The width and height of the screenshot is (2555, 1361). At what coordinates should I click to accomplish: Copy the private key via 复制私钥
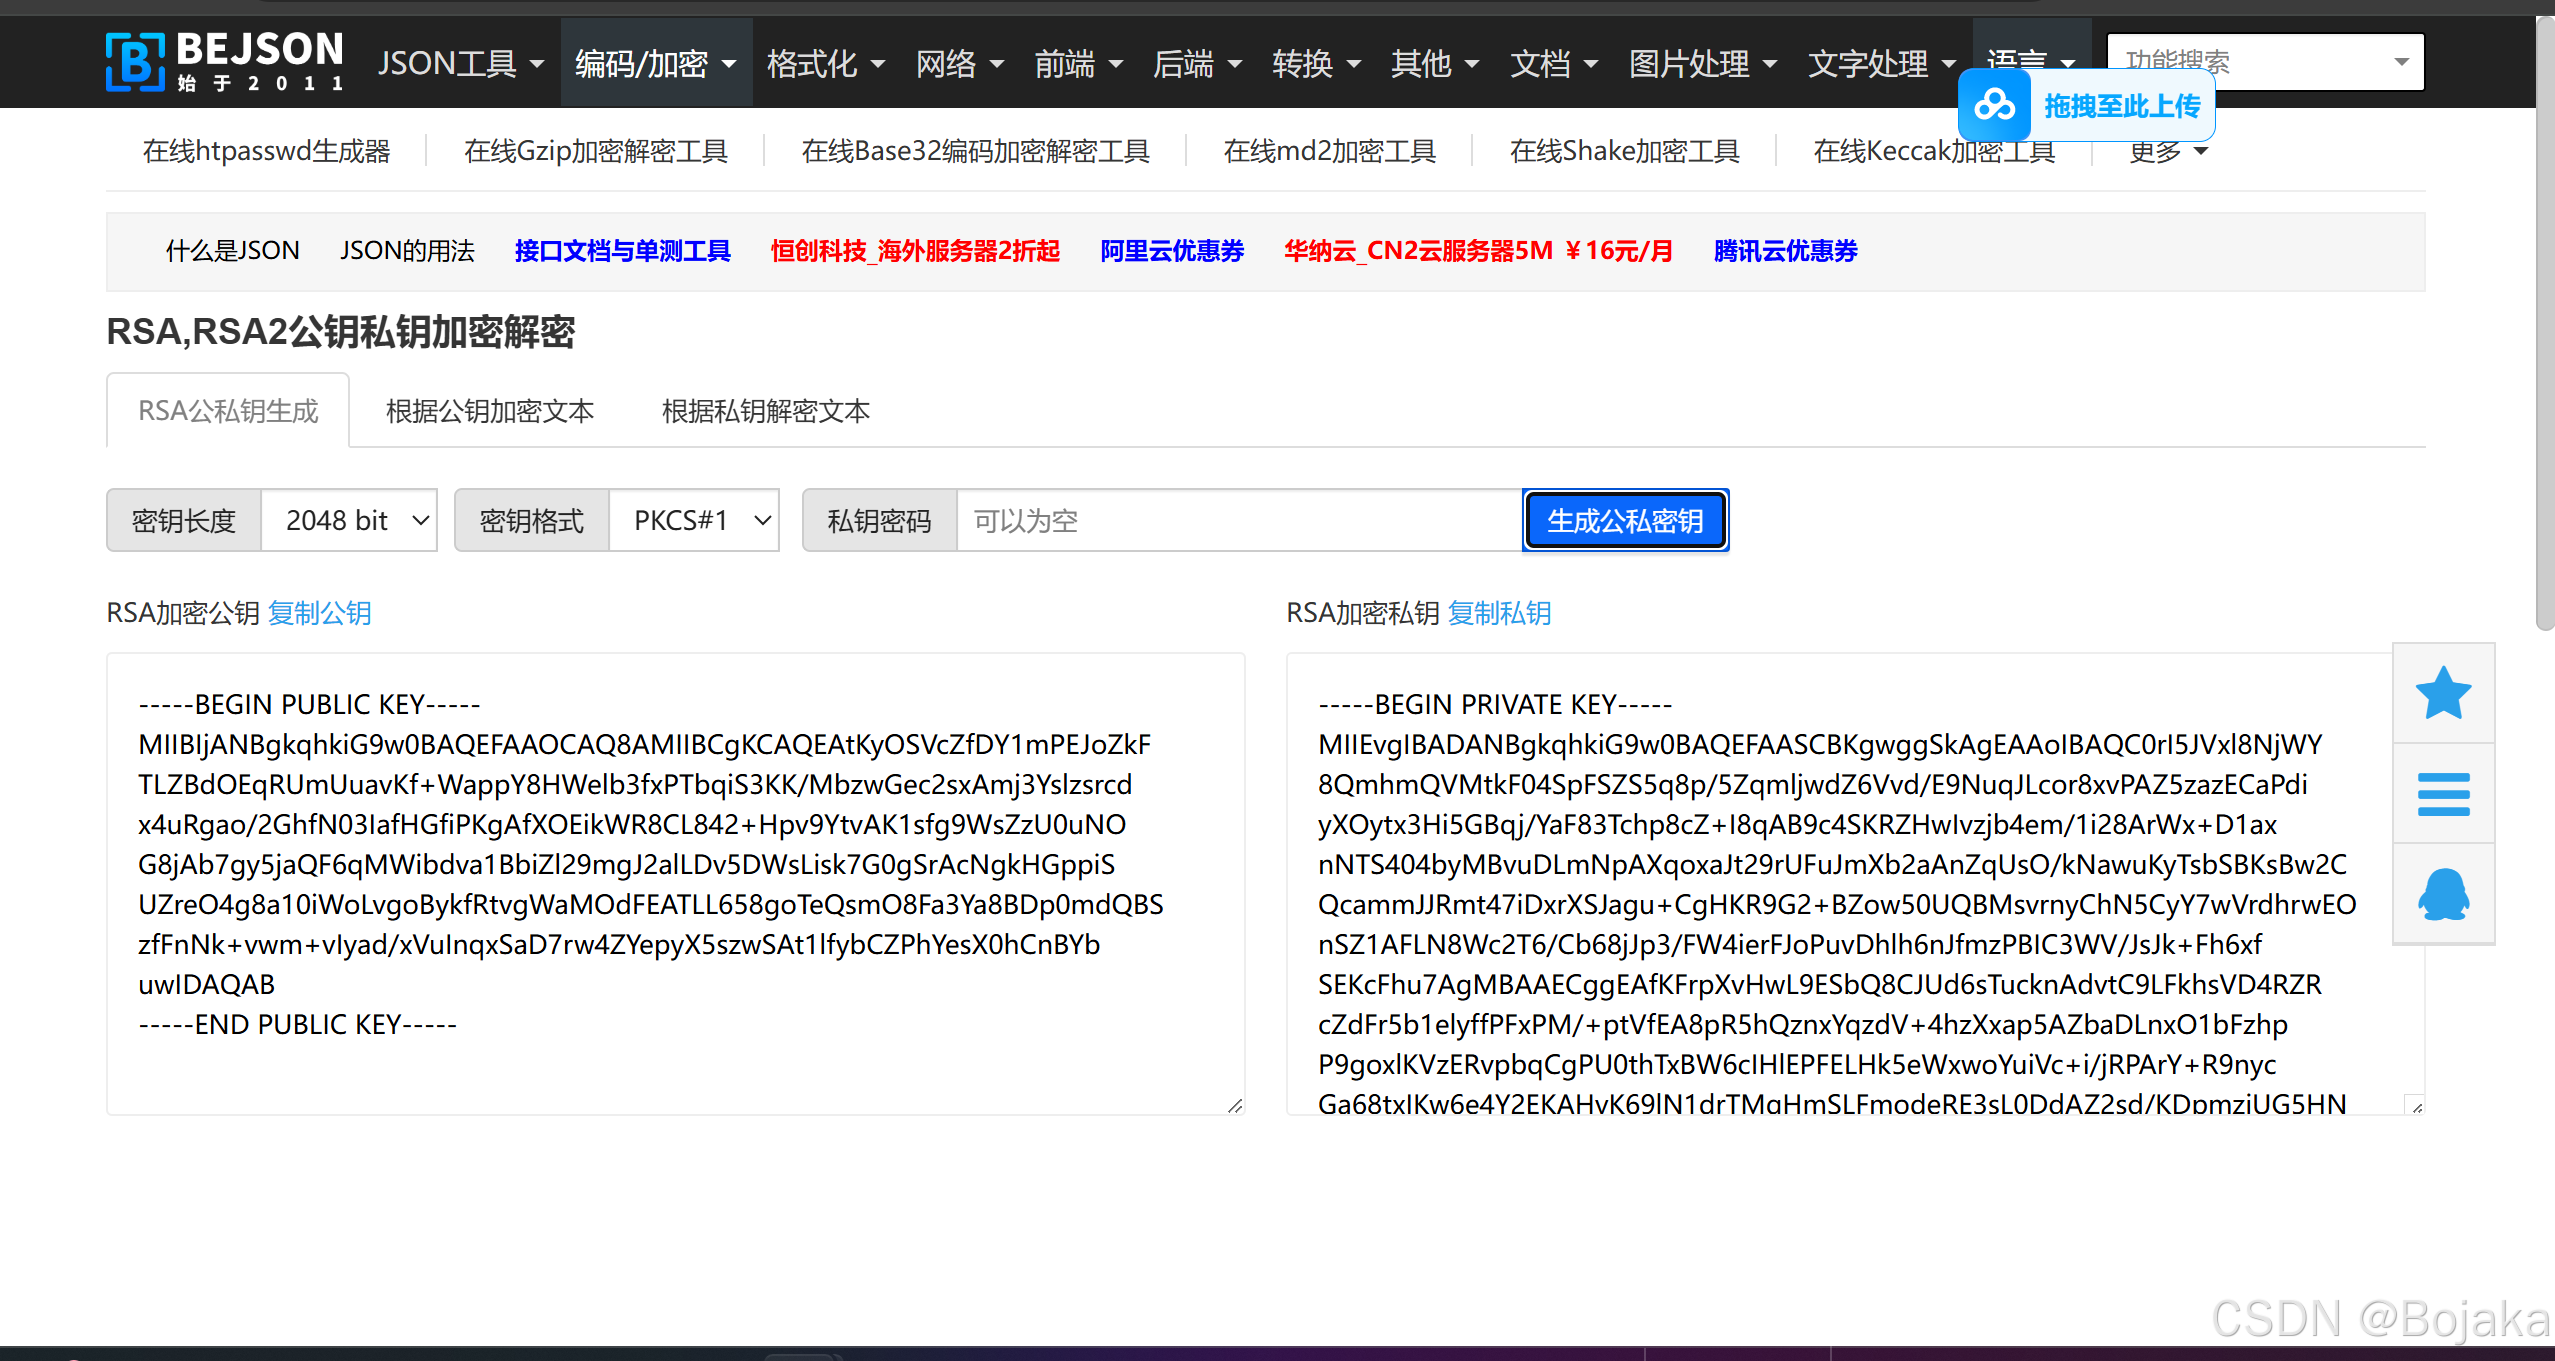tap(1499, 613)
